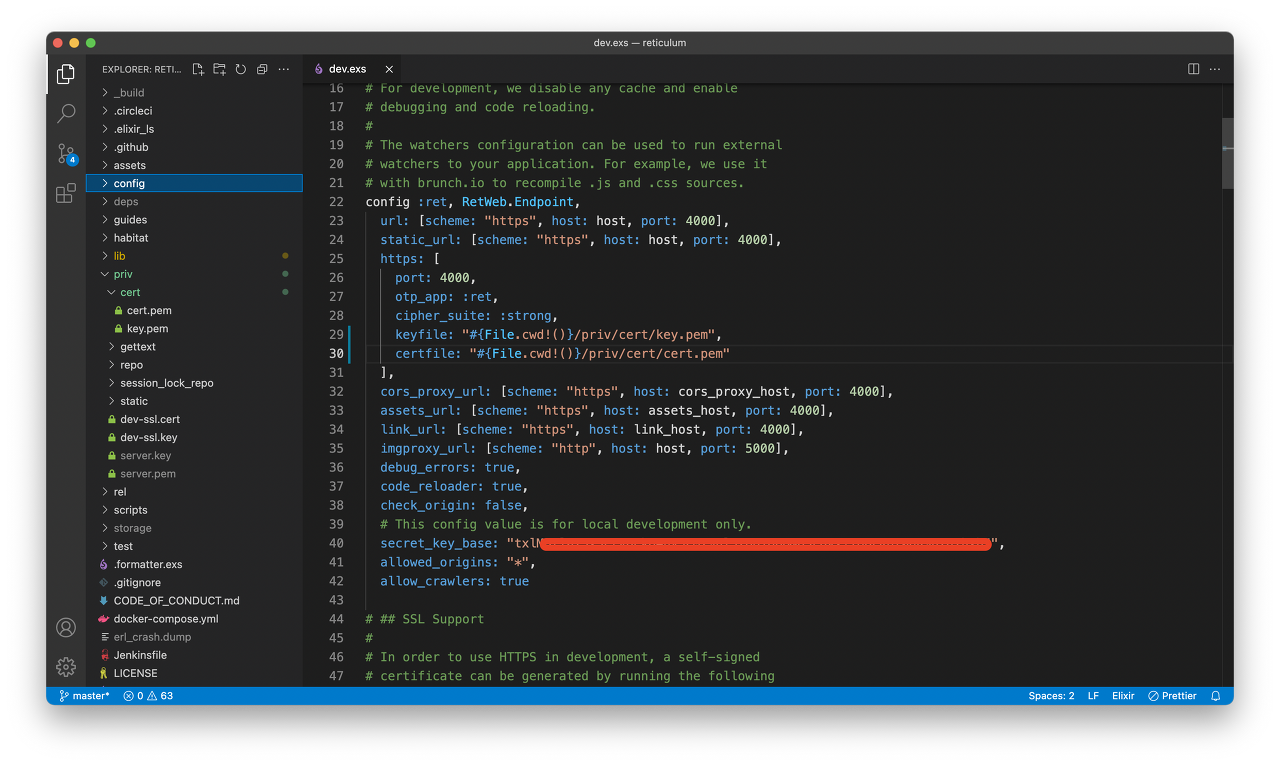Click the errors and warnings indicator

(148, 696)
